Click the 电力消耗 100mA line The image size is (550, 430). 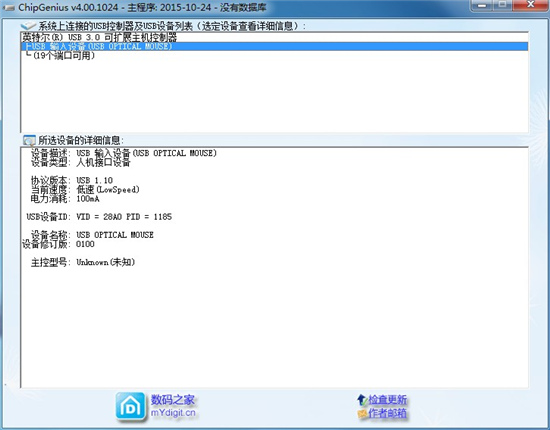point(65,199)
